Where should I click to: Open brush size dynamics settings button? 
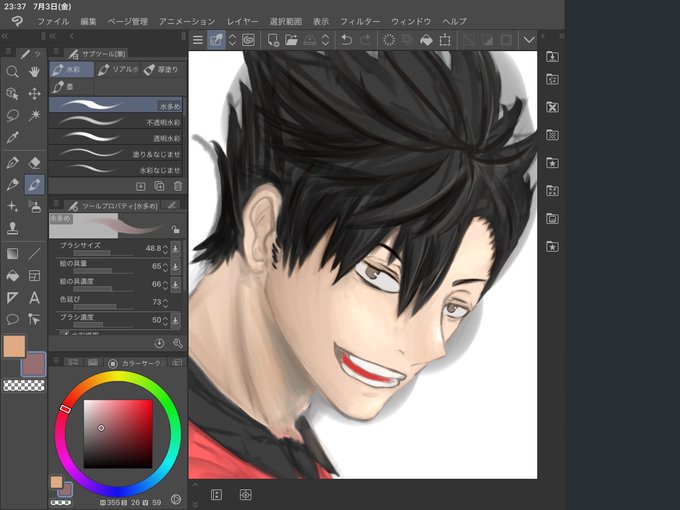pyautogui.click(x=175, y=248)
